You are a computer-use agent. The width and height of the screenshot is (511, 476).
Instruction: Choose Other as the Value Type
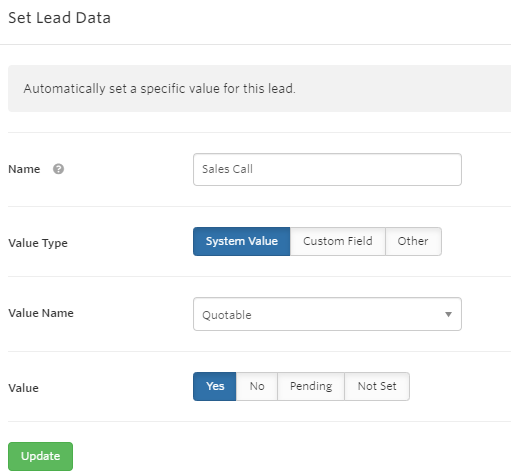click(413, 241)
